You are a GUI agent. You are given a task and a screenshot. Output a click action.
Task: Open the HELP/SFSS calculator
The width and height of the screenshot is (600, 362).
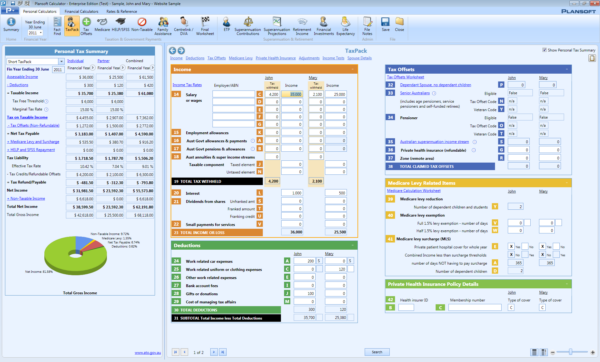point(121,25)
